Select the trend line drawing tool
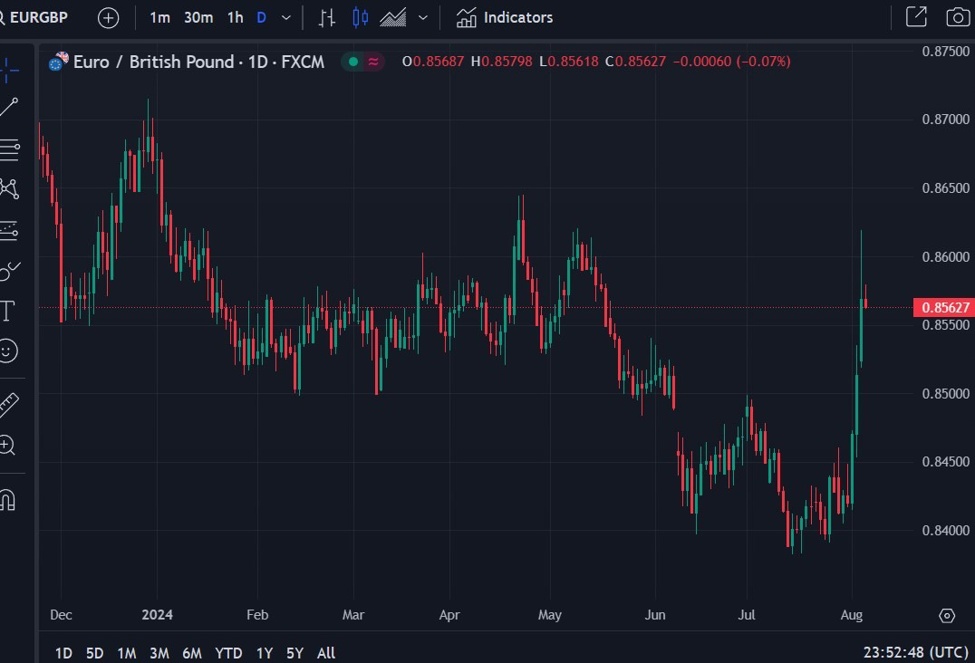The image size is (975, 663). [x=8, y=105]
